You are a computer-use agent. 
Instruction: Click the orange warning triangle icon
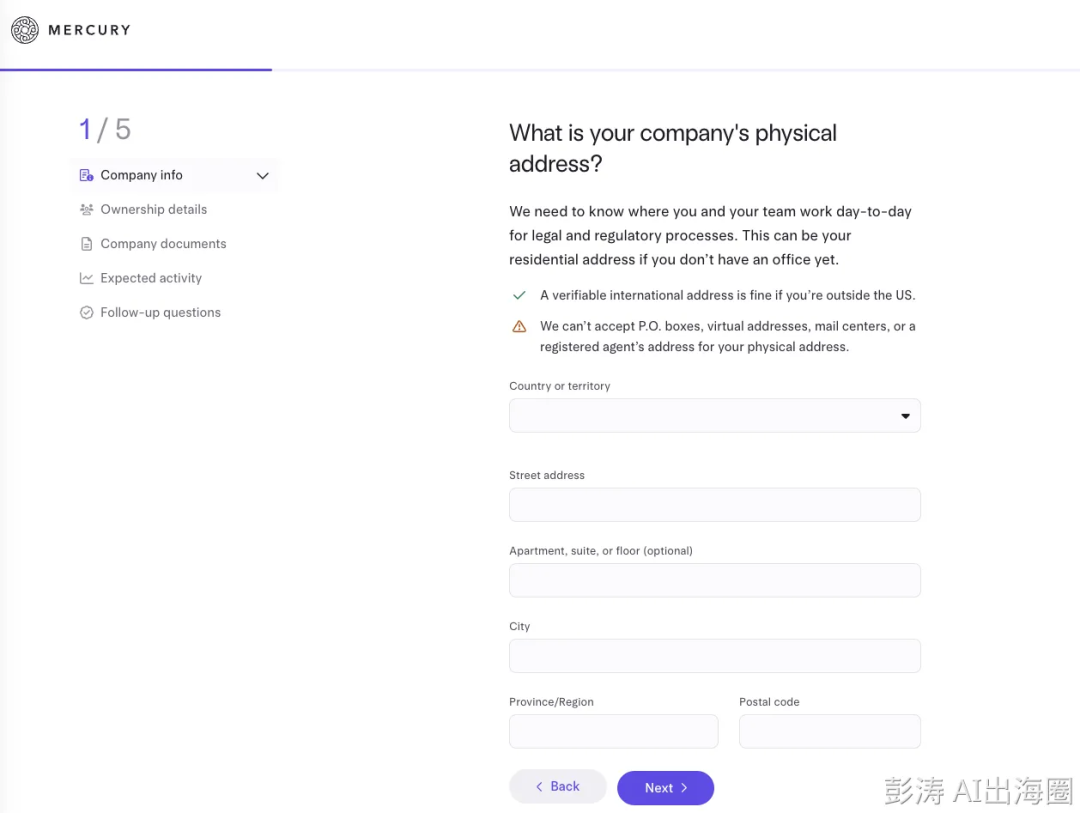pyautogui.click(x=519, y=326)
